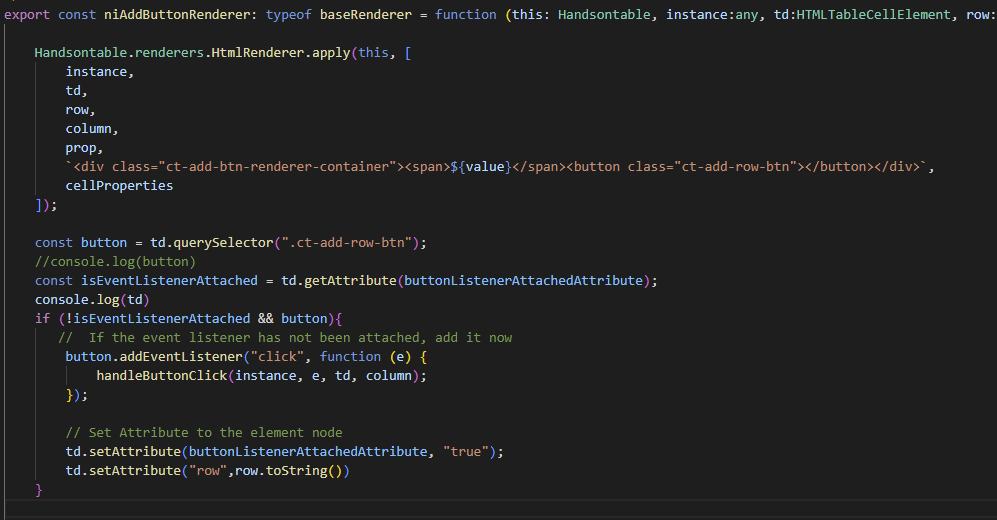Click the 'row,' argument line
Viewport: 997px width, 520px height.
point(80,110)
